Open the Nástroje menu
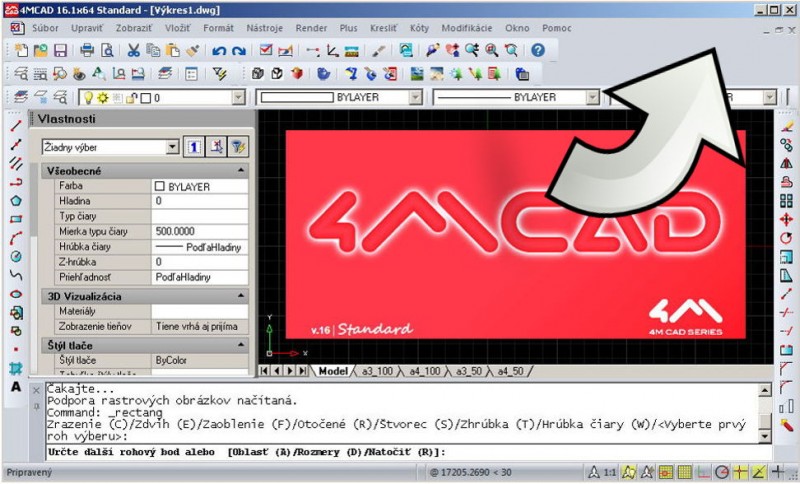The width and height of the screenshot is (800, 484). click(x=264, y=28)
